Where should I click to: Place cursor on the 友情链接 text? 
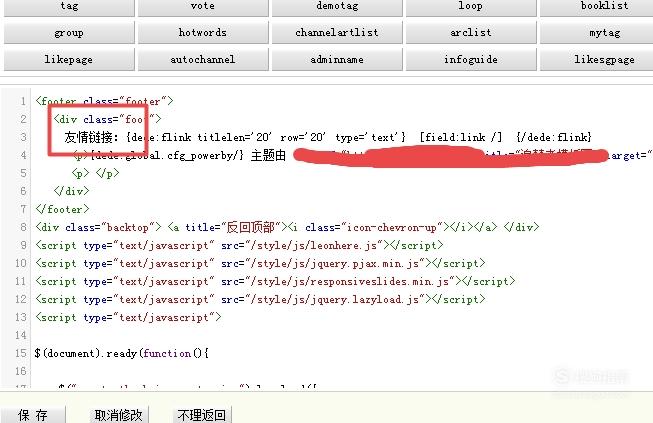click(91, 137)
